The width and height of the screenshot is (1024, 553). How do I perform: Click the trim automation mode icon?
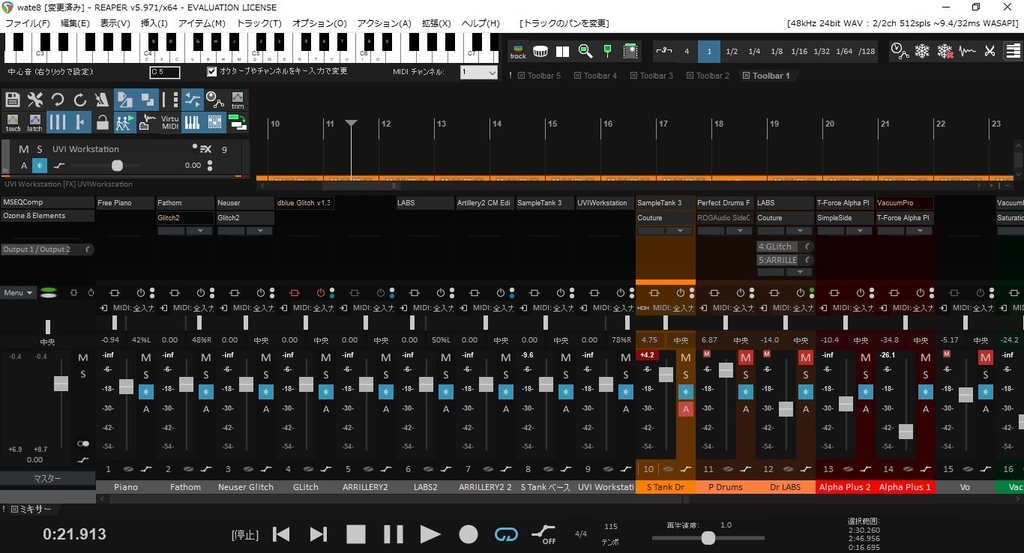click(238, 99)
